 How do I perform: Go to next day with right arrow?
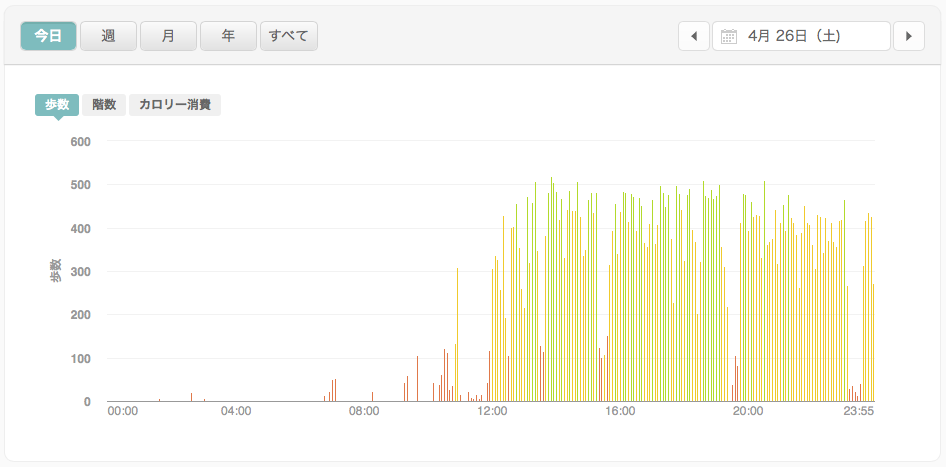[909, 36]
